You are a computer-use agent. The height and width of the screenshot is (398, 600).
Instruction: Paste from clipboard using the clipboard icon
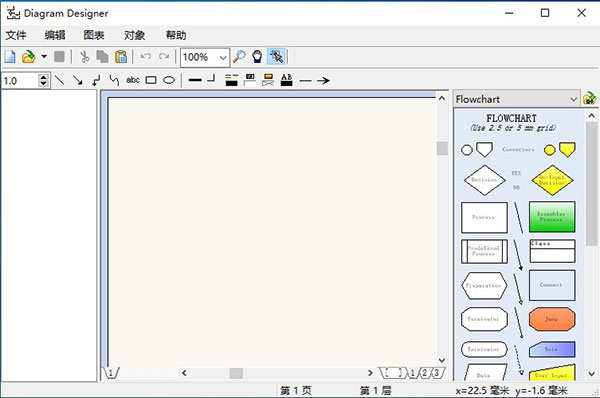(121, 57)
